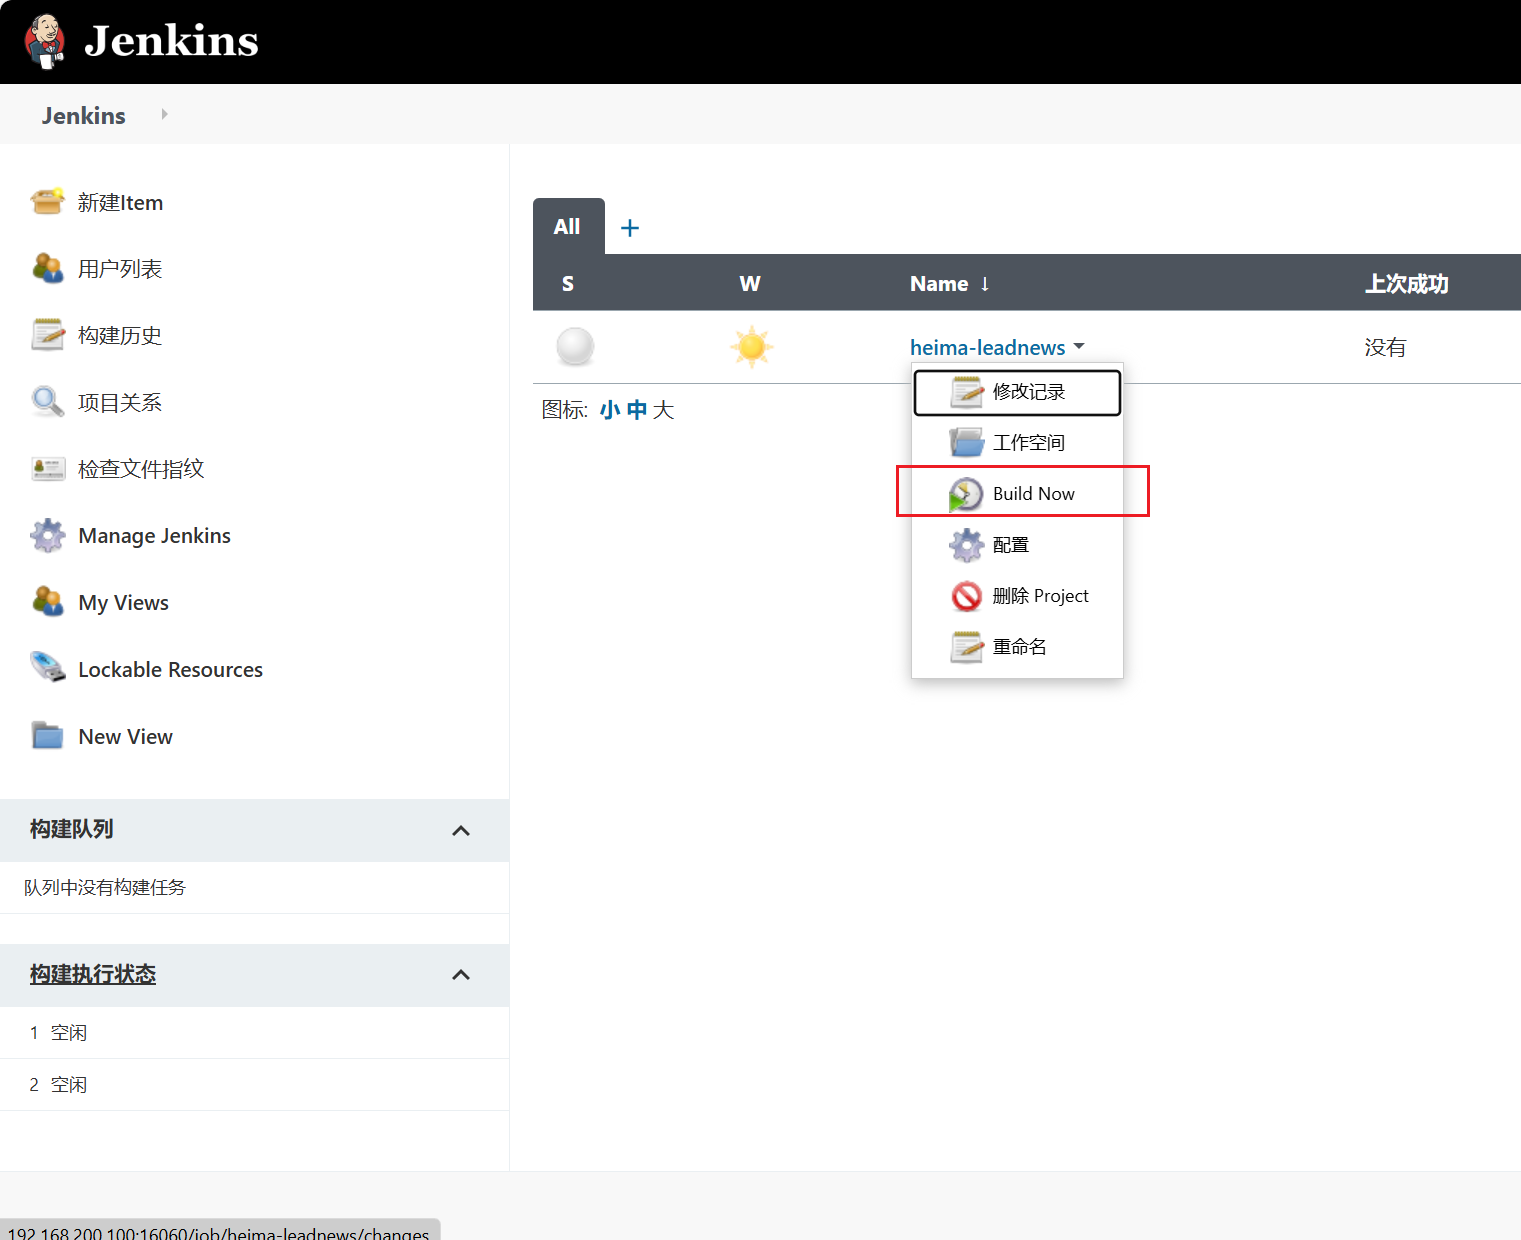This screenshot has width=1521, height=1240.
Task: Open the 构建历史 link
Action: [120, 335]
